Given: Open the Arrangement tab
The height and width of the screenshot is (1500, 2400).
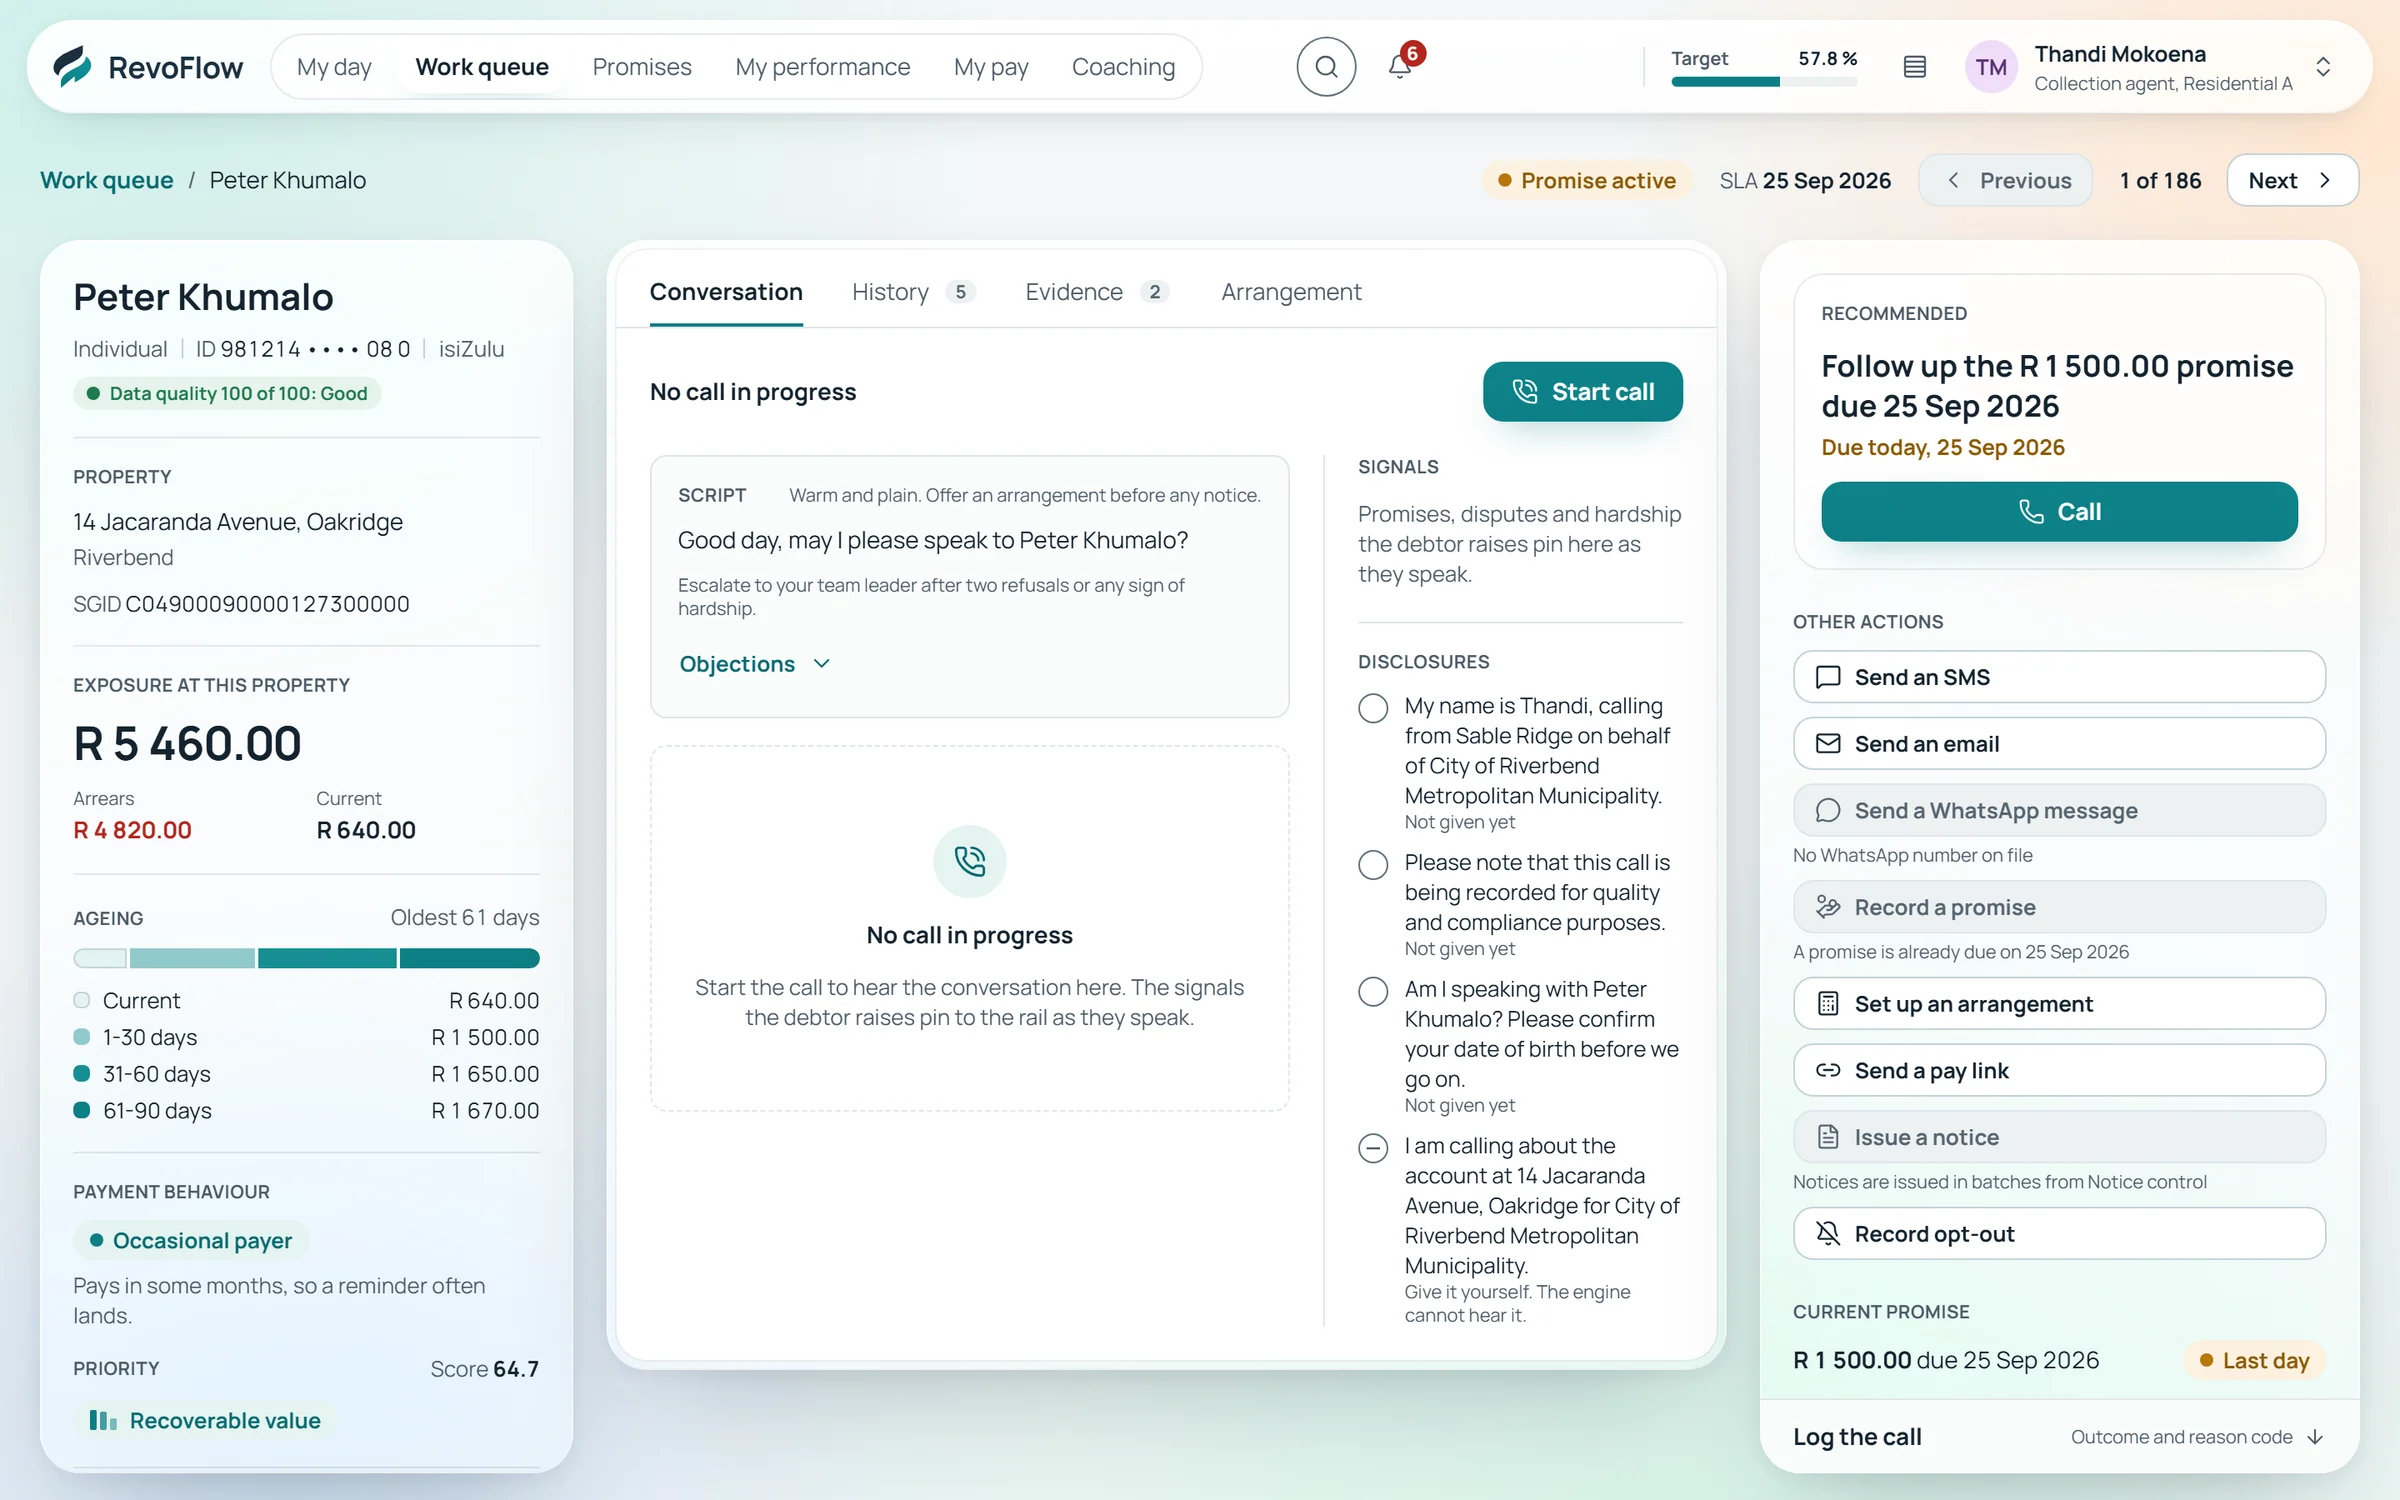Looking at the screenshot, I should (x=1291, y=292).
